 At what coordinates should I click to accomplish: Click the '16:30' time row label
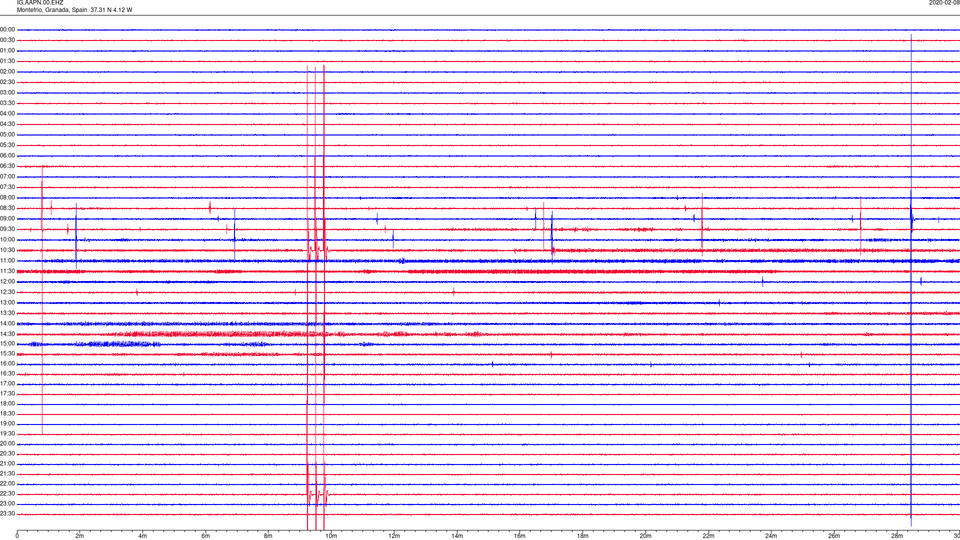coord(7,373)
